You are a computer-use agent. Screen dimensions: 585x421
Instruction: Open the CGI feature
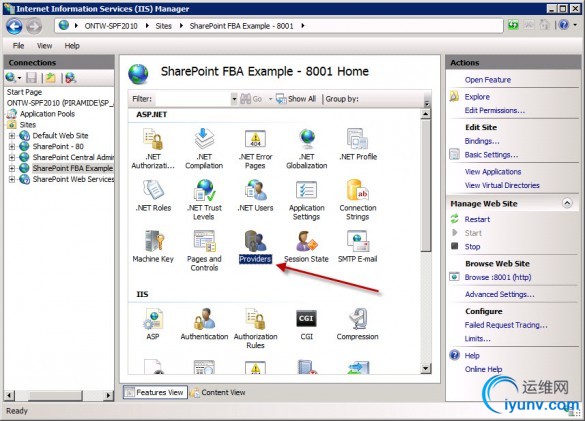(x=306, y=324)
